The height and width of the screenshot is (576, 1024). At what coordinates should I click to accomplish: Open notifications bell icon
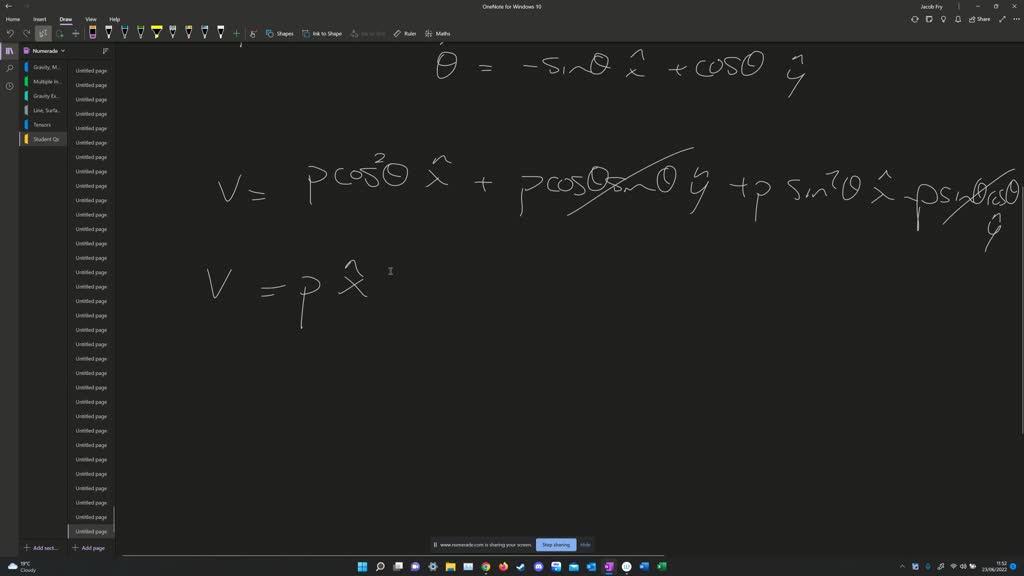[x=957, y=19]
